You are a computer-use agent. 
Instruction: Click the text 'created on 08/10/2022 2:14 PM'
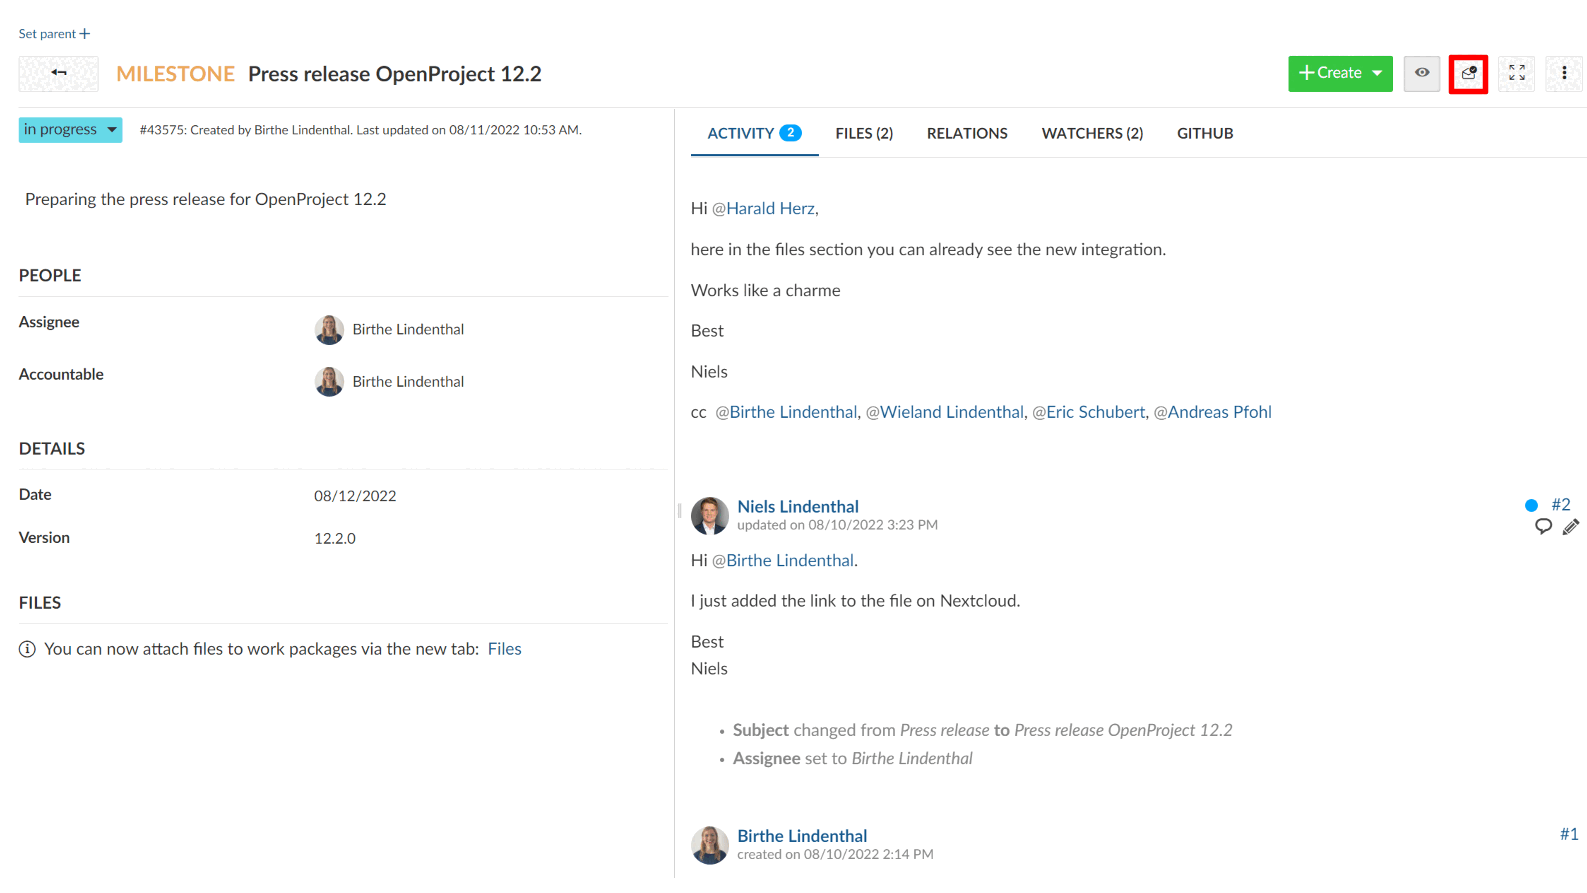point(835,854)
